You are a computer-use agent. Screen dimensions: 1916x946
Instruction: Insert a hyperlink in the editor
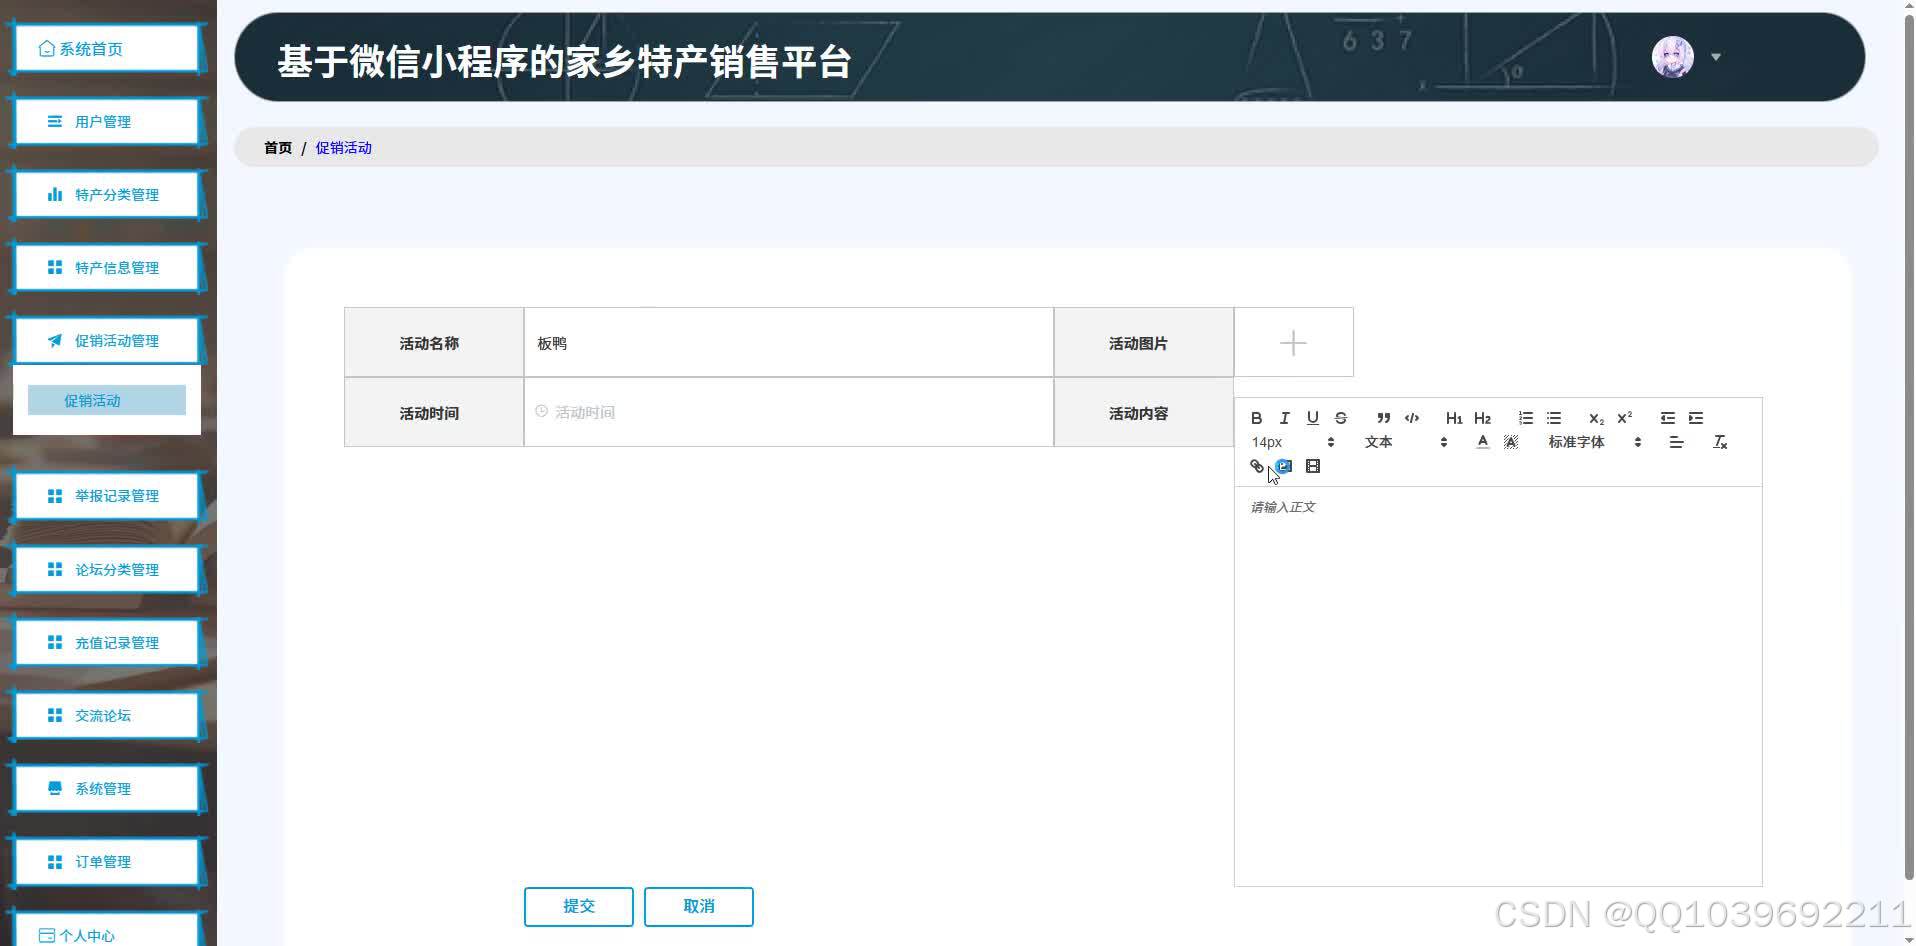tap(1256, 466)
